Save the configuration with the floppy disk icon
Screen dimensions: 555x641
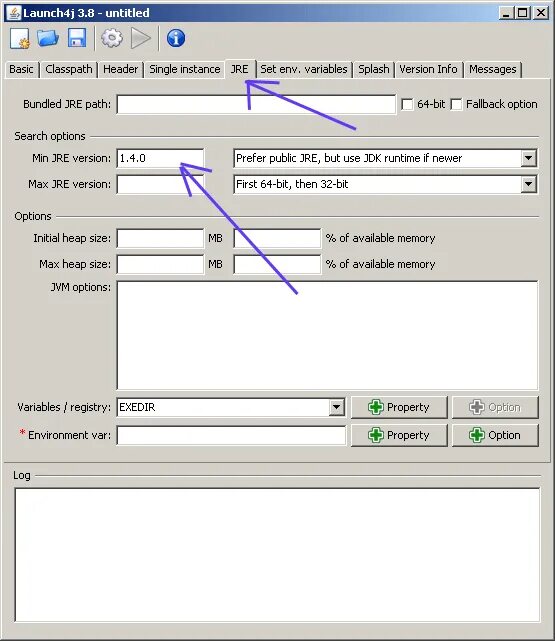(x=77, y=38)
